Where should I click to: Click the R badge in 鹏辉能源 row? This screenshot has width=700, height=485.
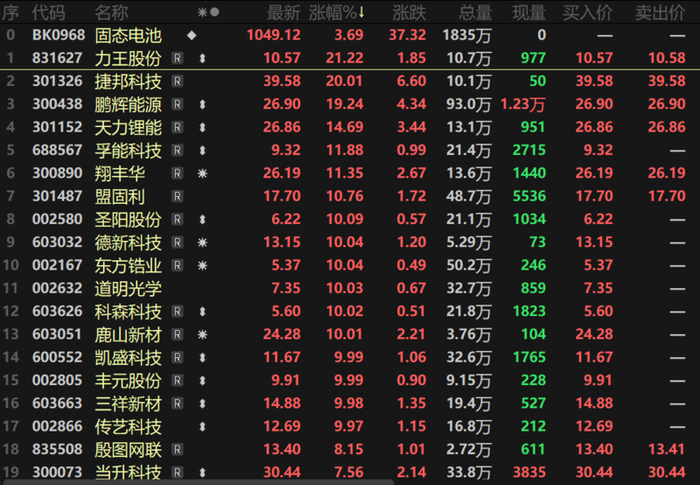(177, 104)
